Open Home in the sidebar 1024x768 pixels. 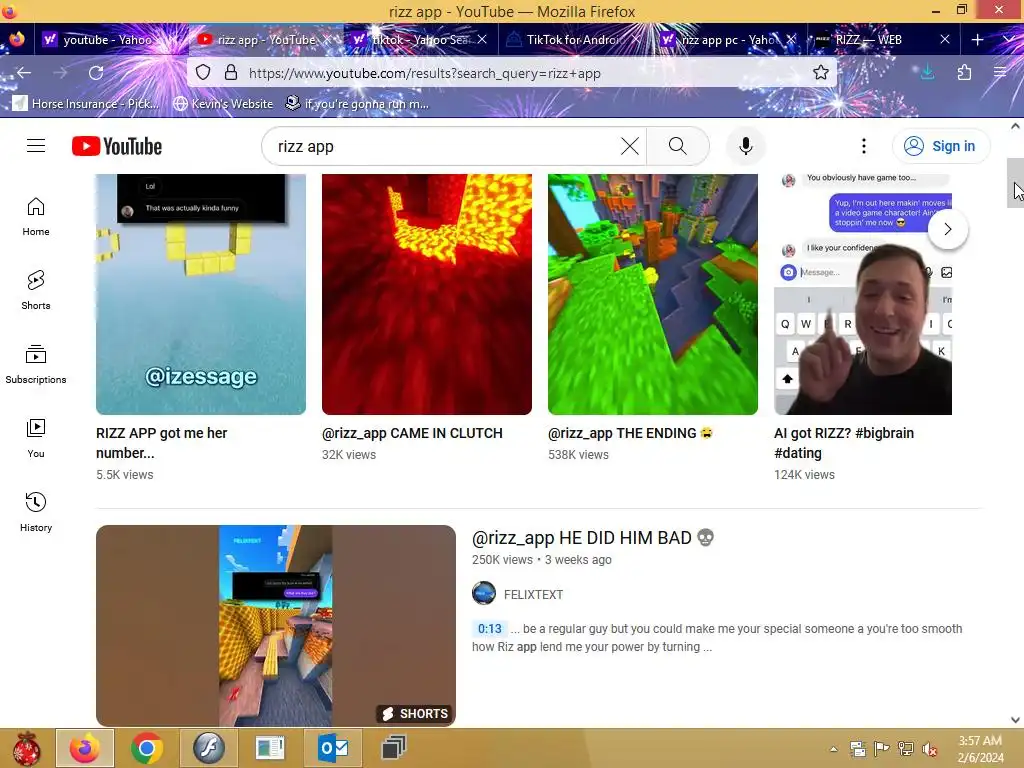point(36,217)
